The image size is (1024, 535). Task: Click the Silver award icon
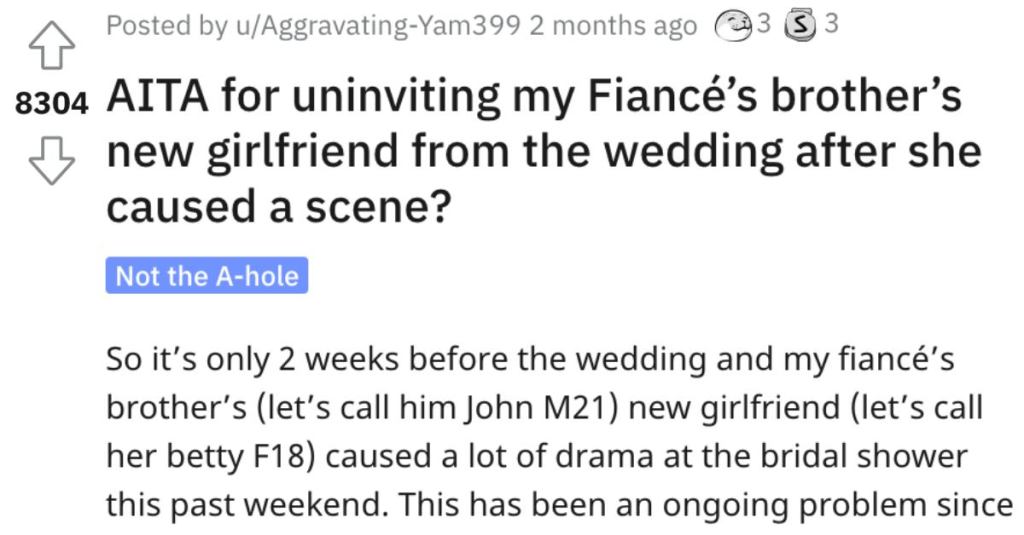click(801, 26)
